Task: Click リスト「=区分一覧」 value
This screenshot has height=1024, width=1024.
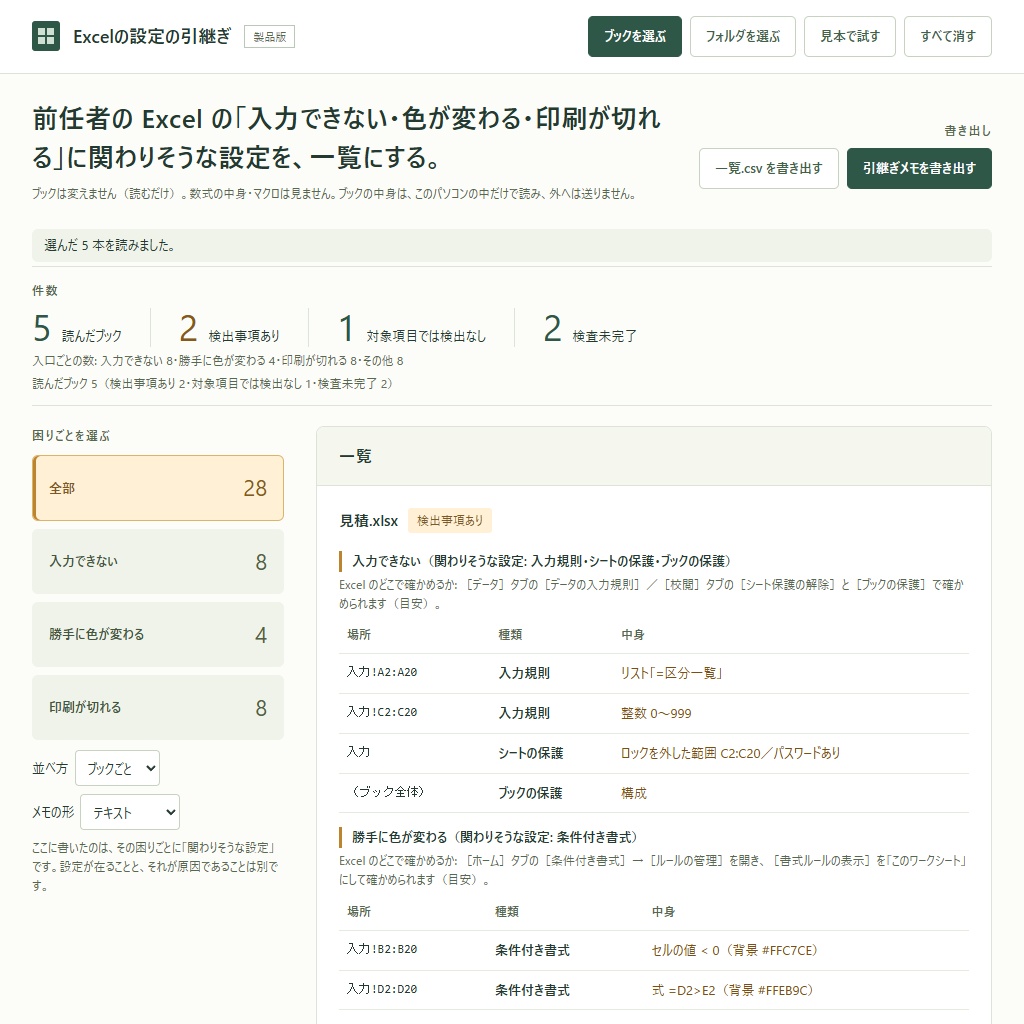Action: pos(671,673)
